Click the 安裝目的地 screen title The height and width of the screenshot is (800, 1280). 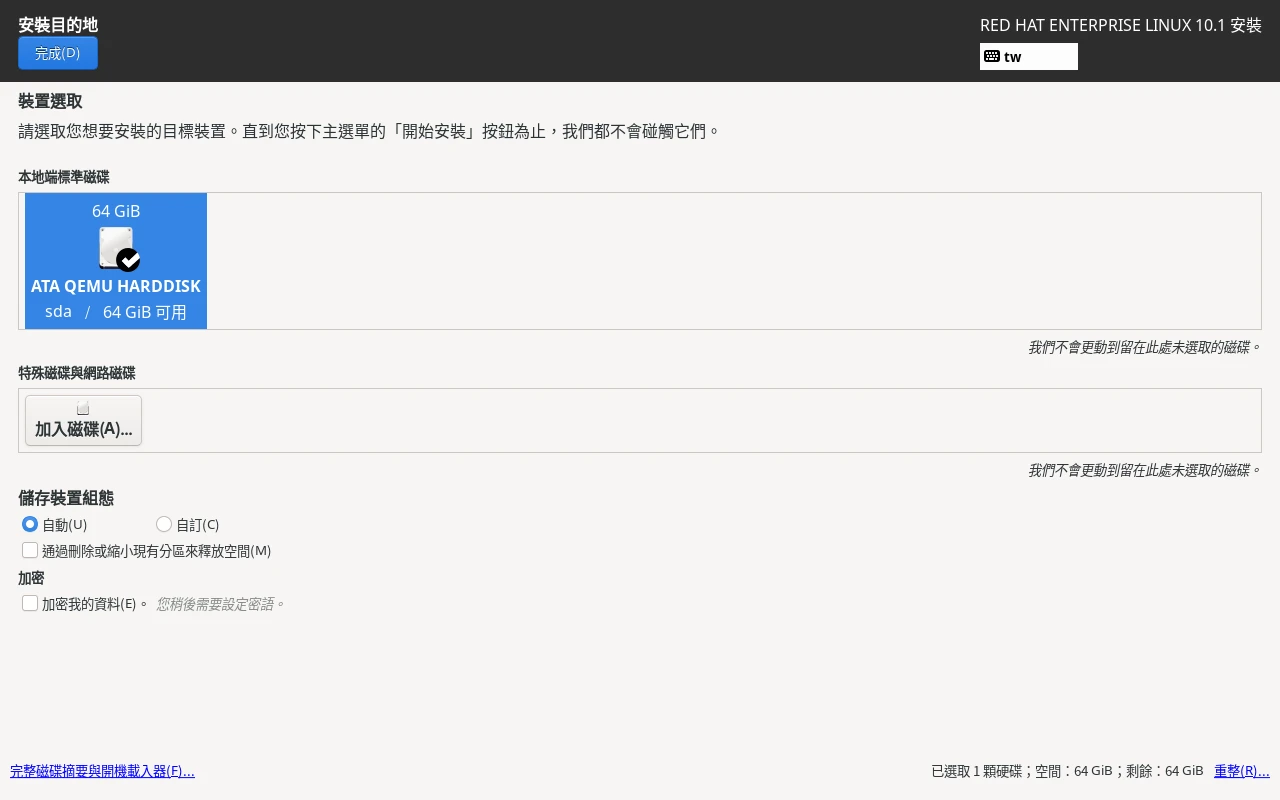(x=58, y=25)
